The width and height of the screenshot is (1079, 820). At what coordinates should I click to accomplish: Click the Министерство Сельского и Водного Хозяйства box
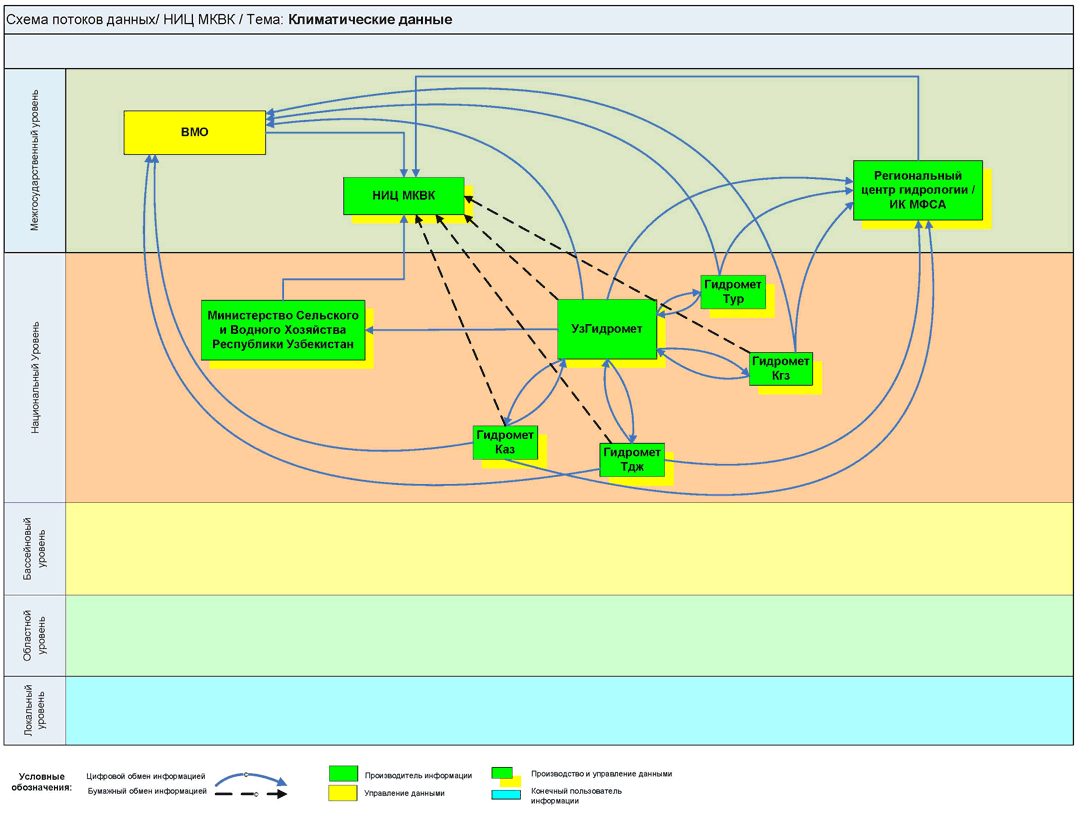point(282,329)
